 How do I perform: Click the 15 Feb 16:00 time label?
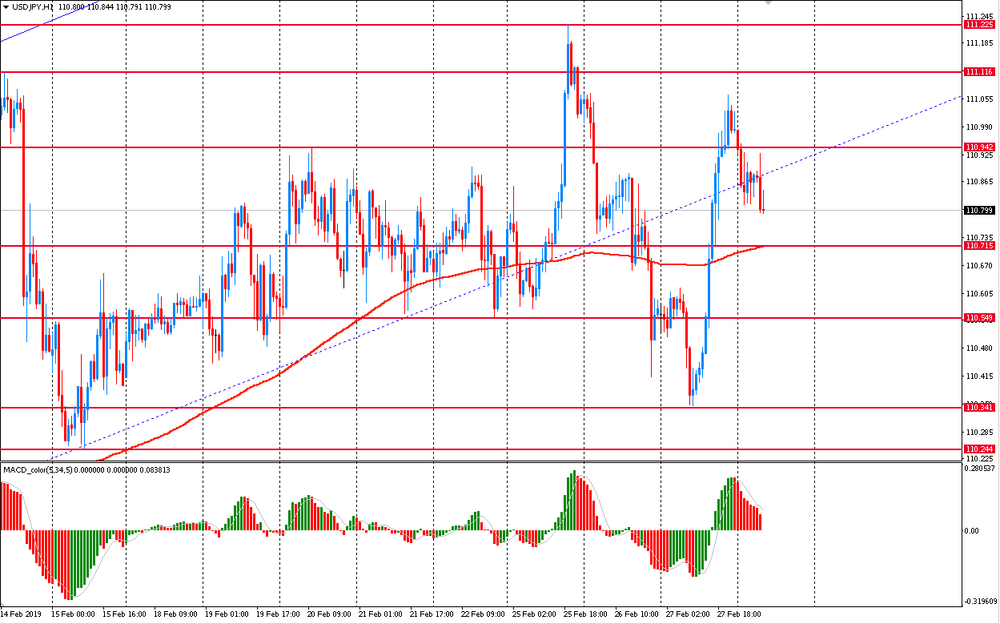tap(124, 614)
